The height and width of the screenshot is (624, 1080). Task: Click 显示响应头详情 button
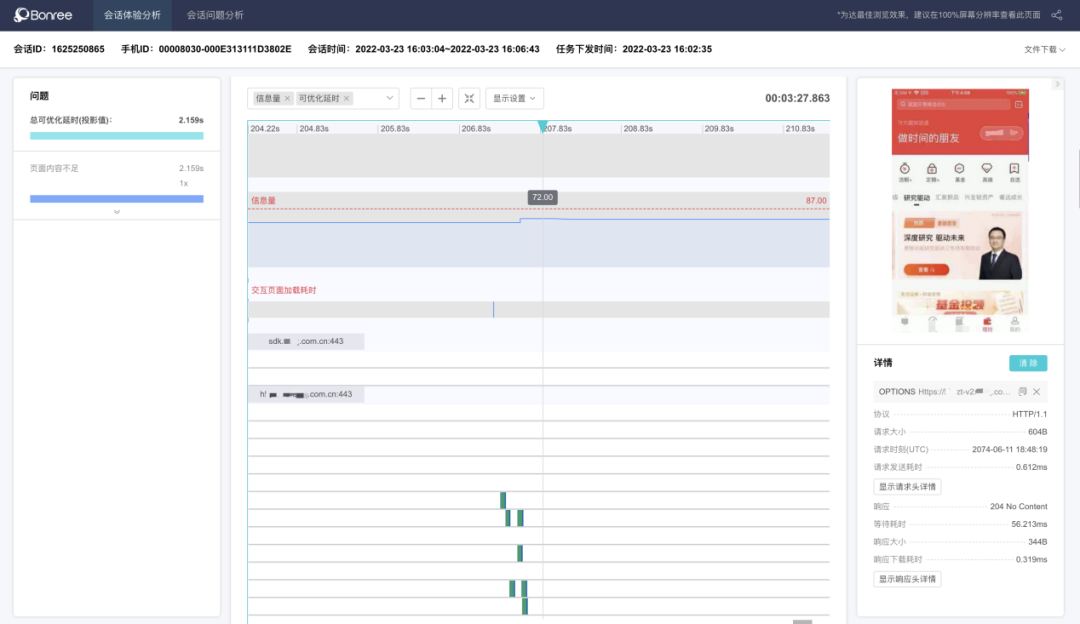coord(907,579)
